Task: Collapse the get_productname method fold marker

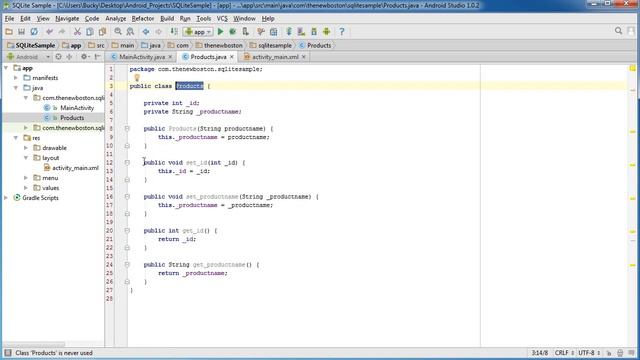Action: [x=127, y=264]
